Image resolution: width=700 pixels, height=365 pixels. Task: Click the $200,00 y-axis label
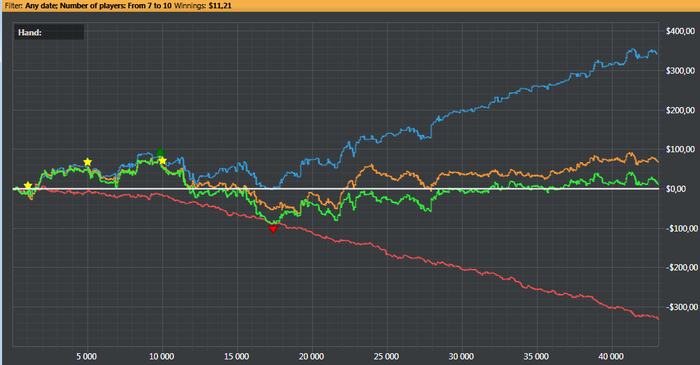pos(680,110)
